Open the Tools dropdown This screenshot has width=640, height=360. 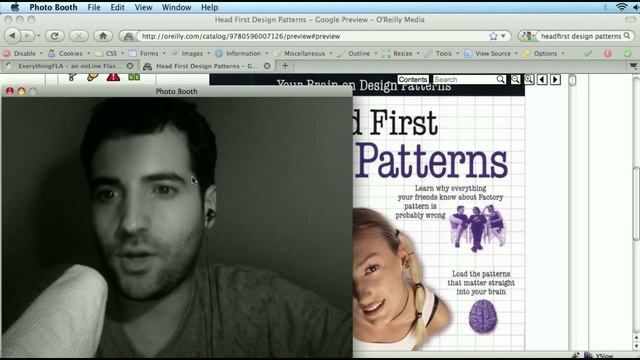(x=442, y=53)
